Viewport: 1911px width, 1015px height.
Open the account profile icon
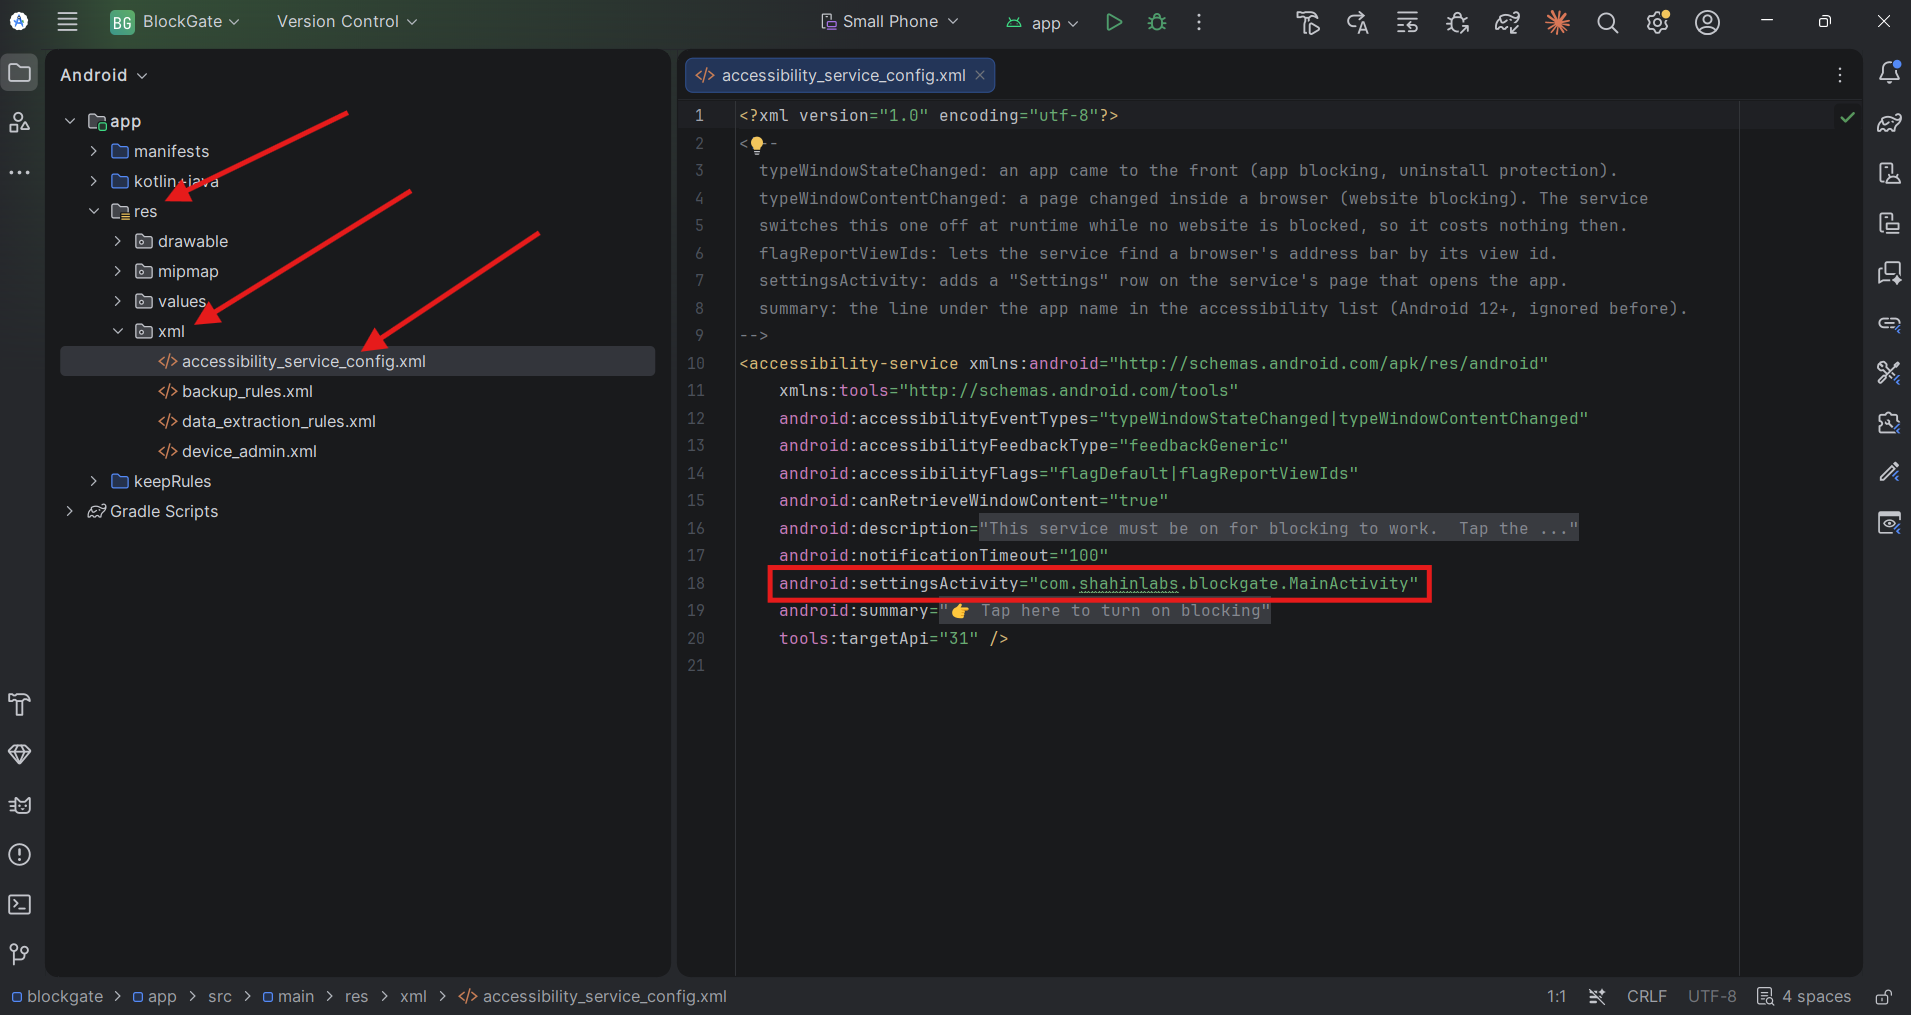[1707, 22]
